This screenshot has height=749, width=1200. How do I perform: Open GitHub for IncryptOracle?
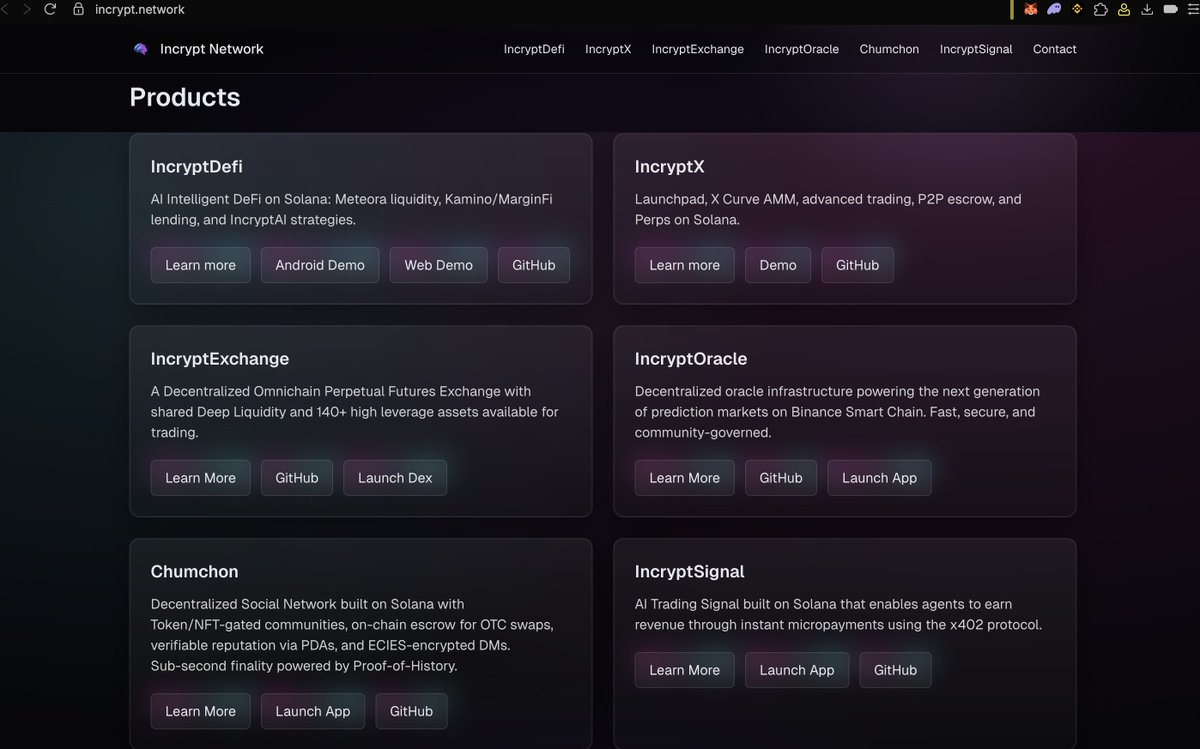pos(781,478)
